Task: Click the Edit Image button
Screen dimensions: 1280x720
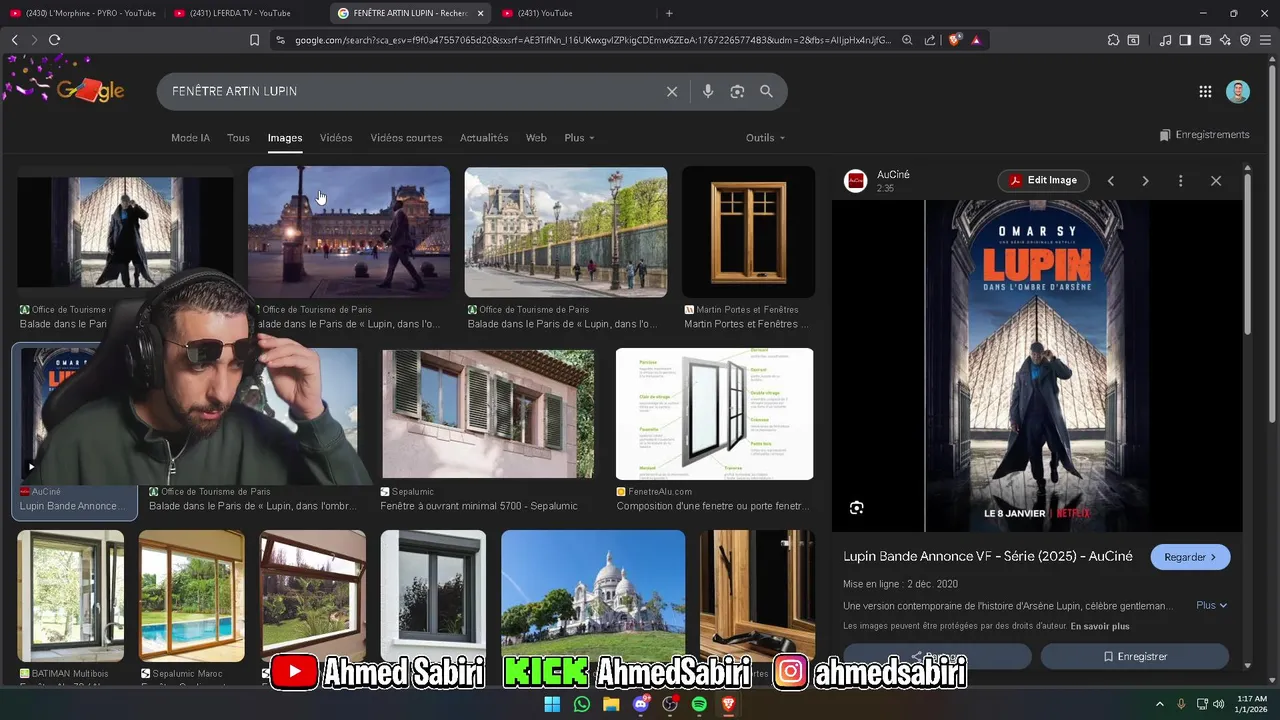Action: (x=1044, y=180)
